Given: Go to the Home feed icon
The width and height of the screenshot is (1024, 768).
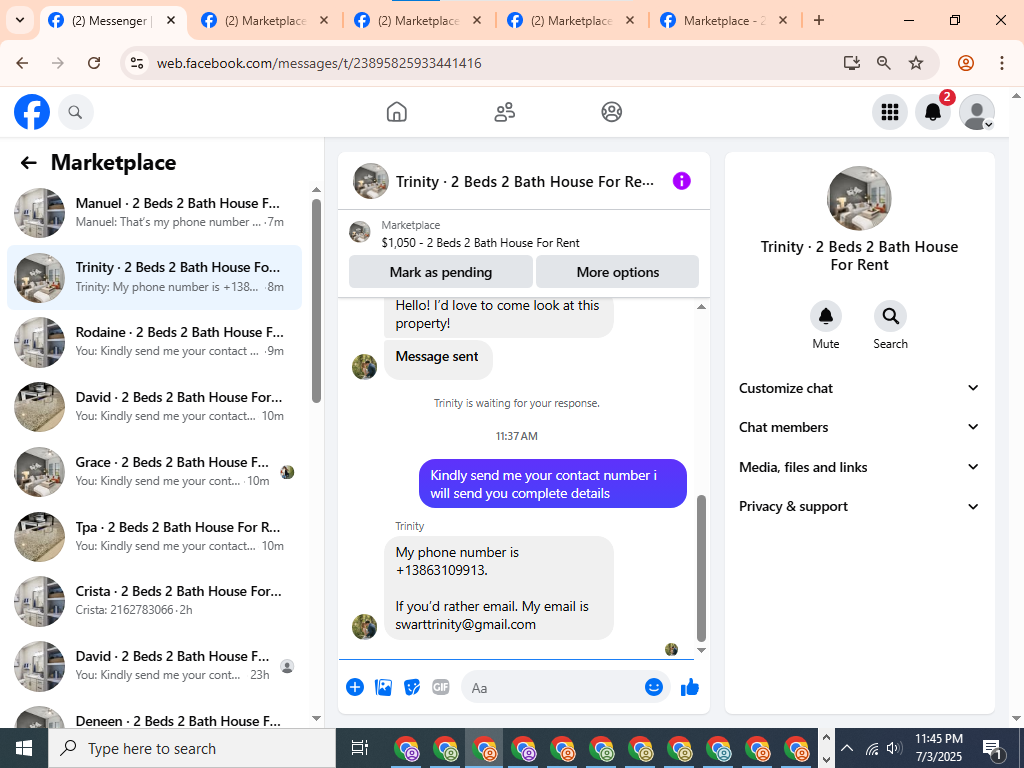Looking at the screenshot, I should pos(396,112).
